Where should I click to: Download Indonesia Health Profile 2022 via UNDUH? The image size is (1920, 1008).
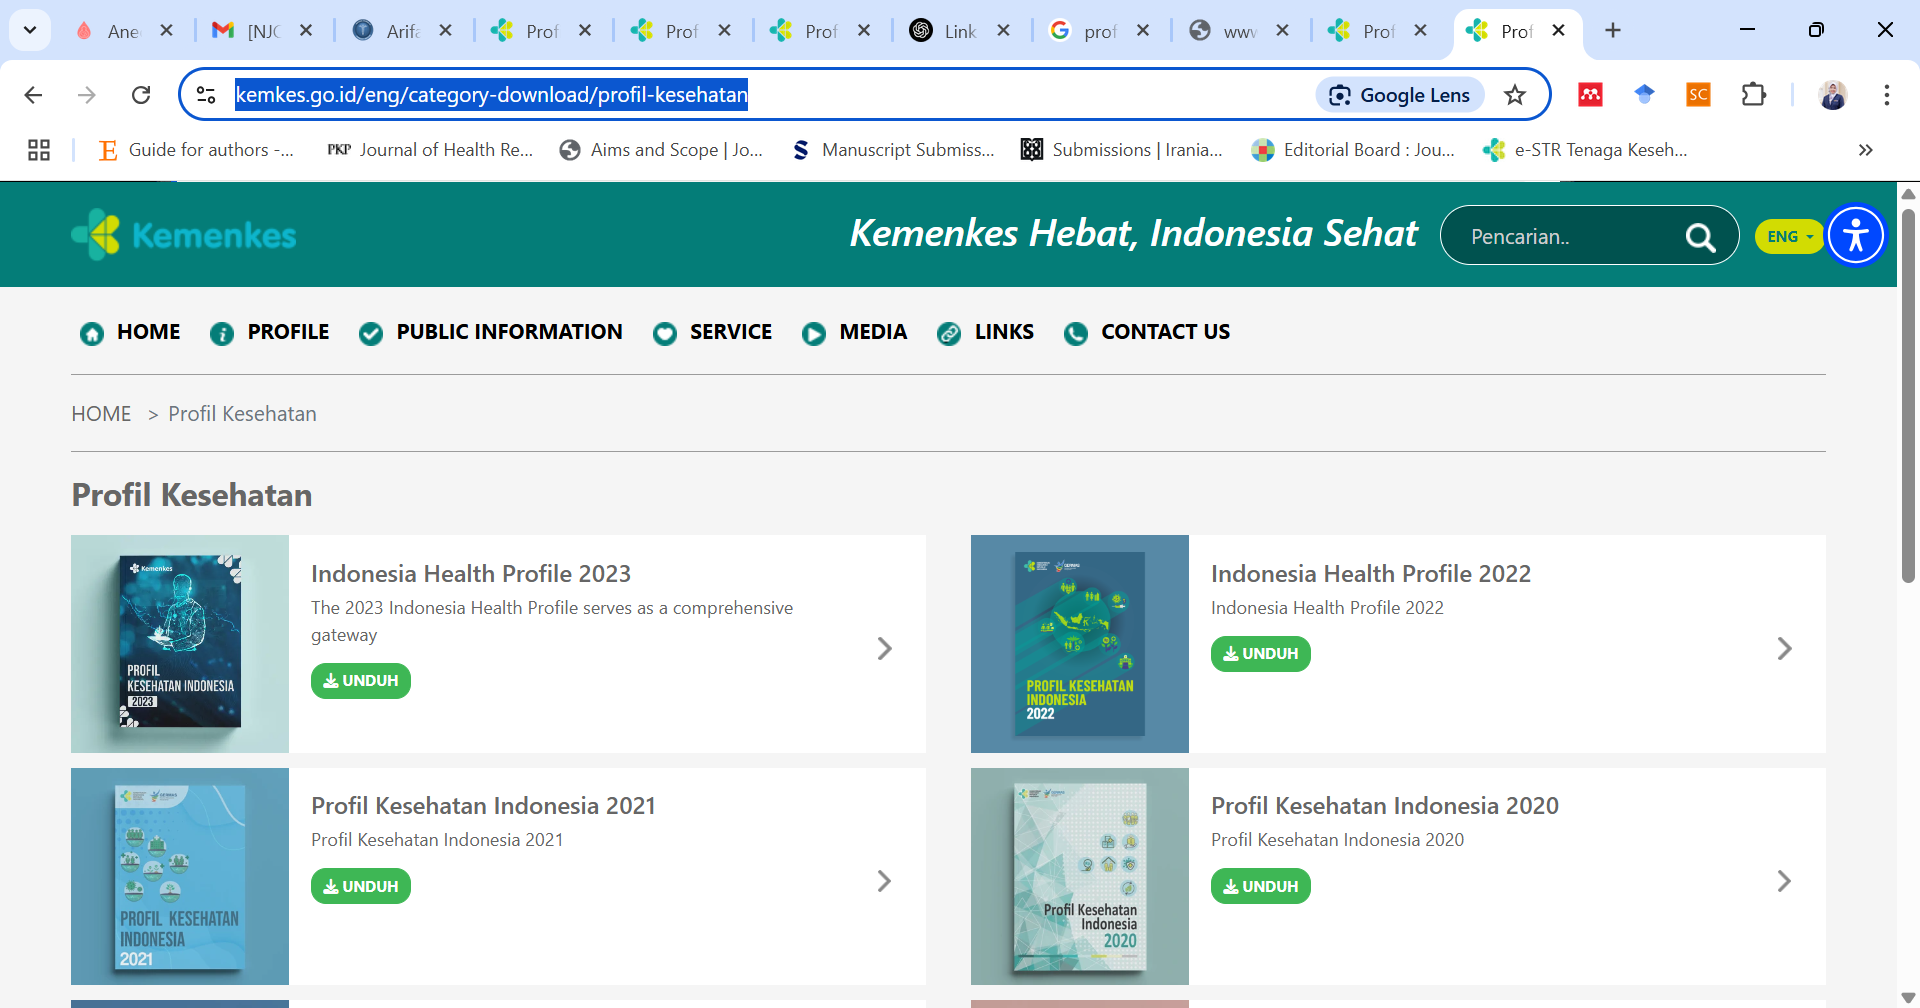[x=1260, y=654]
